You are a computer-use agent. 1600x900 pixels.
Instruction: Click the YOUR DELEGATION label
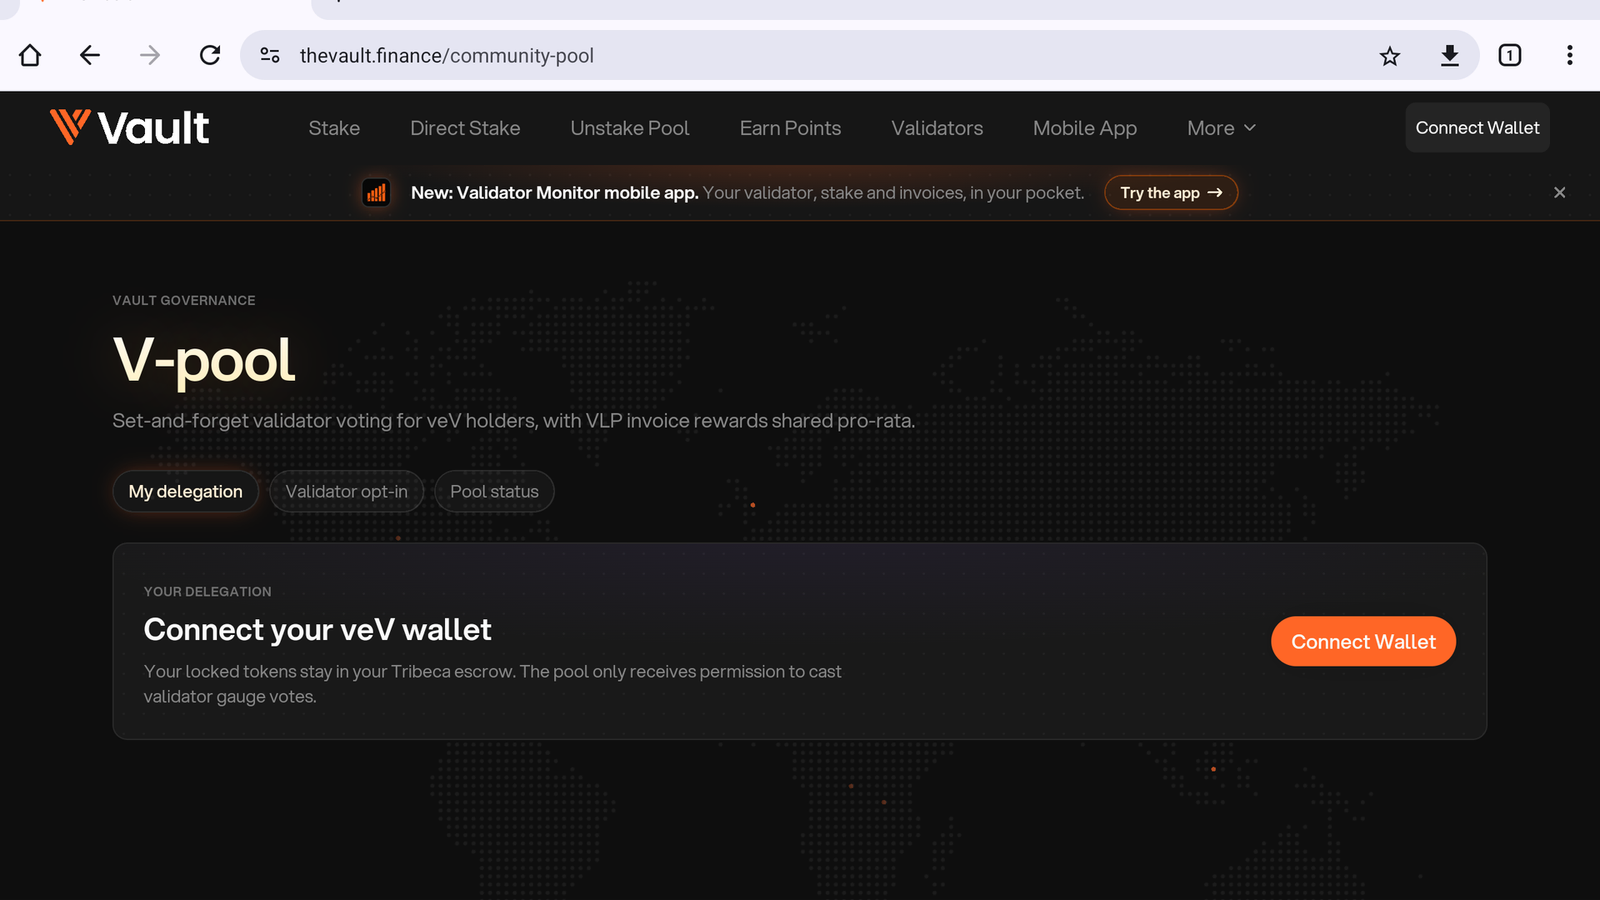point(207,591)
